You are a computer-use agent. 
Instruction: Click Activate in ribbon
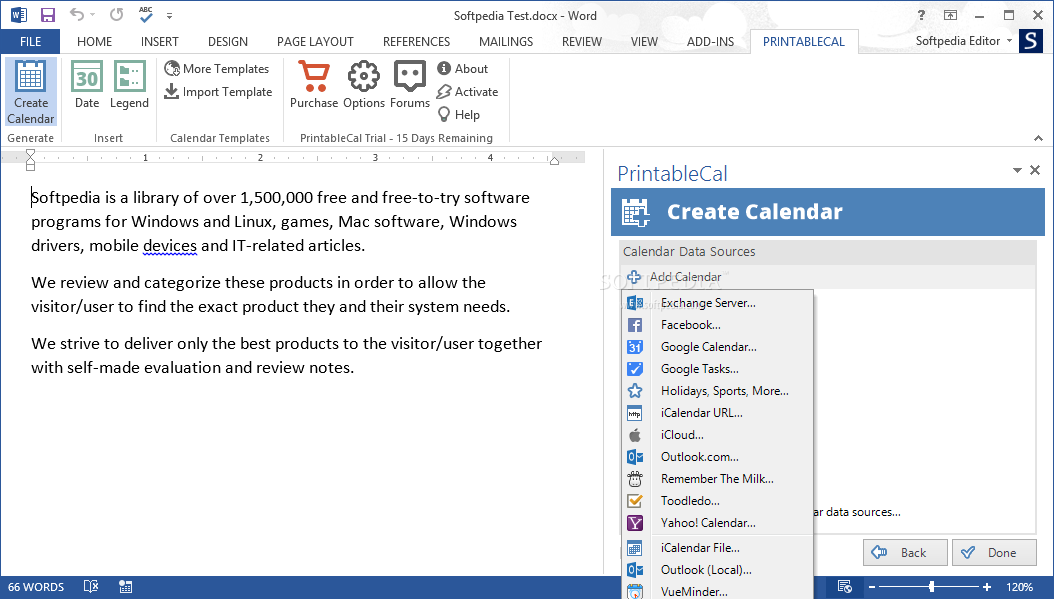click(467, 91)
